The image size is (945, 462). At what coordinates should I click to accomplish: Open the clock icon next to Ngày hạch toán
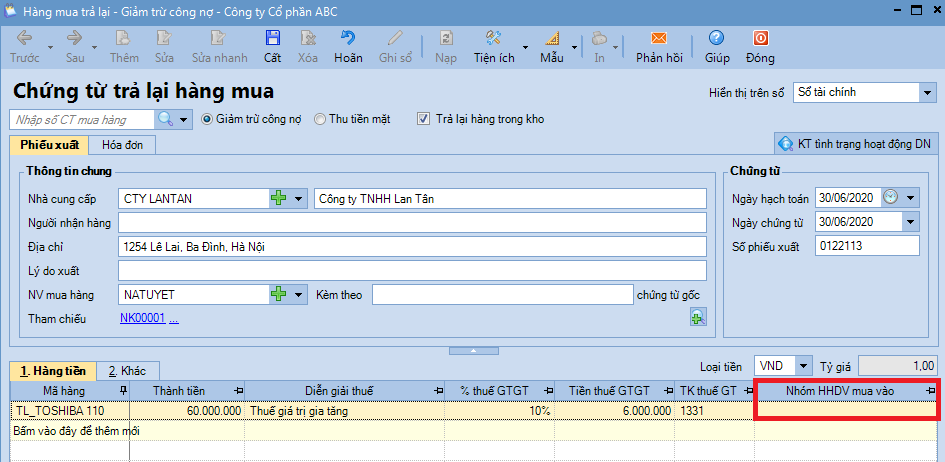click(x=890, y=197)
